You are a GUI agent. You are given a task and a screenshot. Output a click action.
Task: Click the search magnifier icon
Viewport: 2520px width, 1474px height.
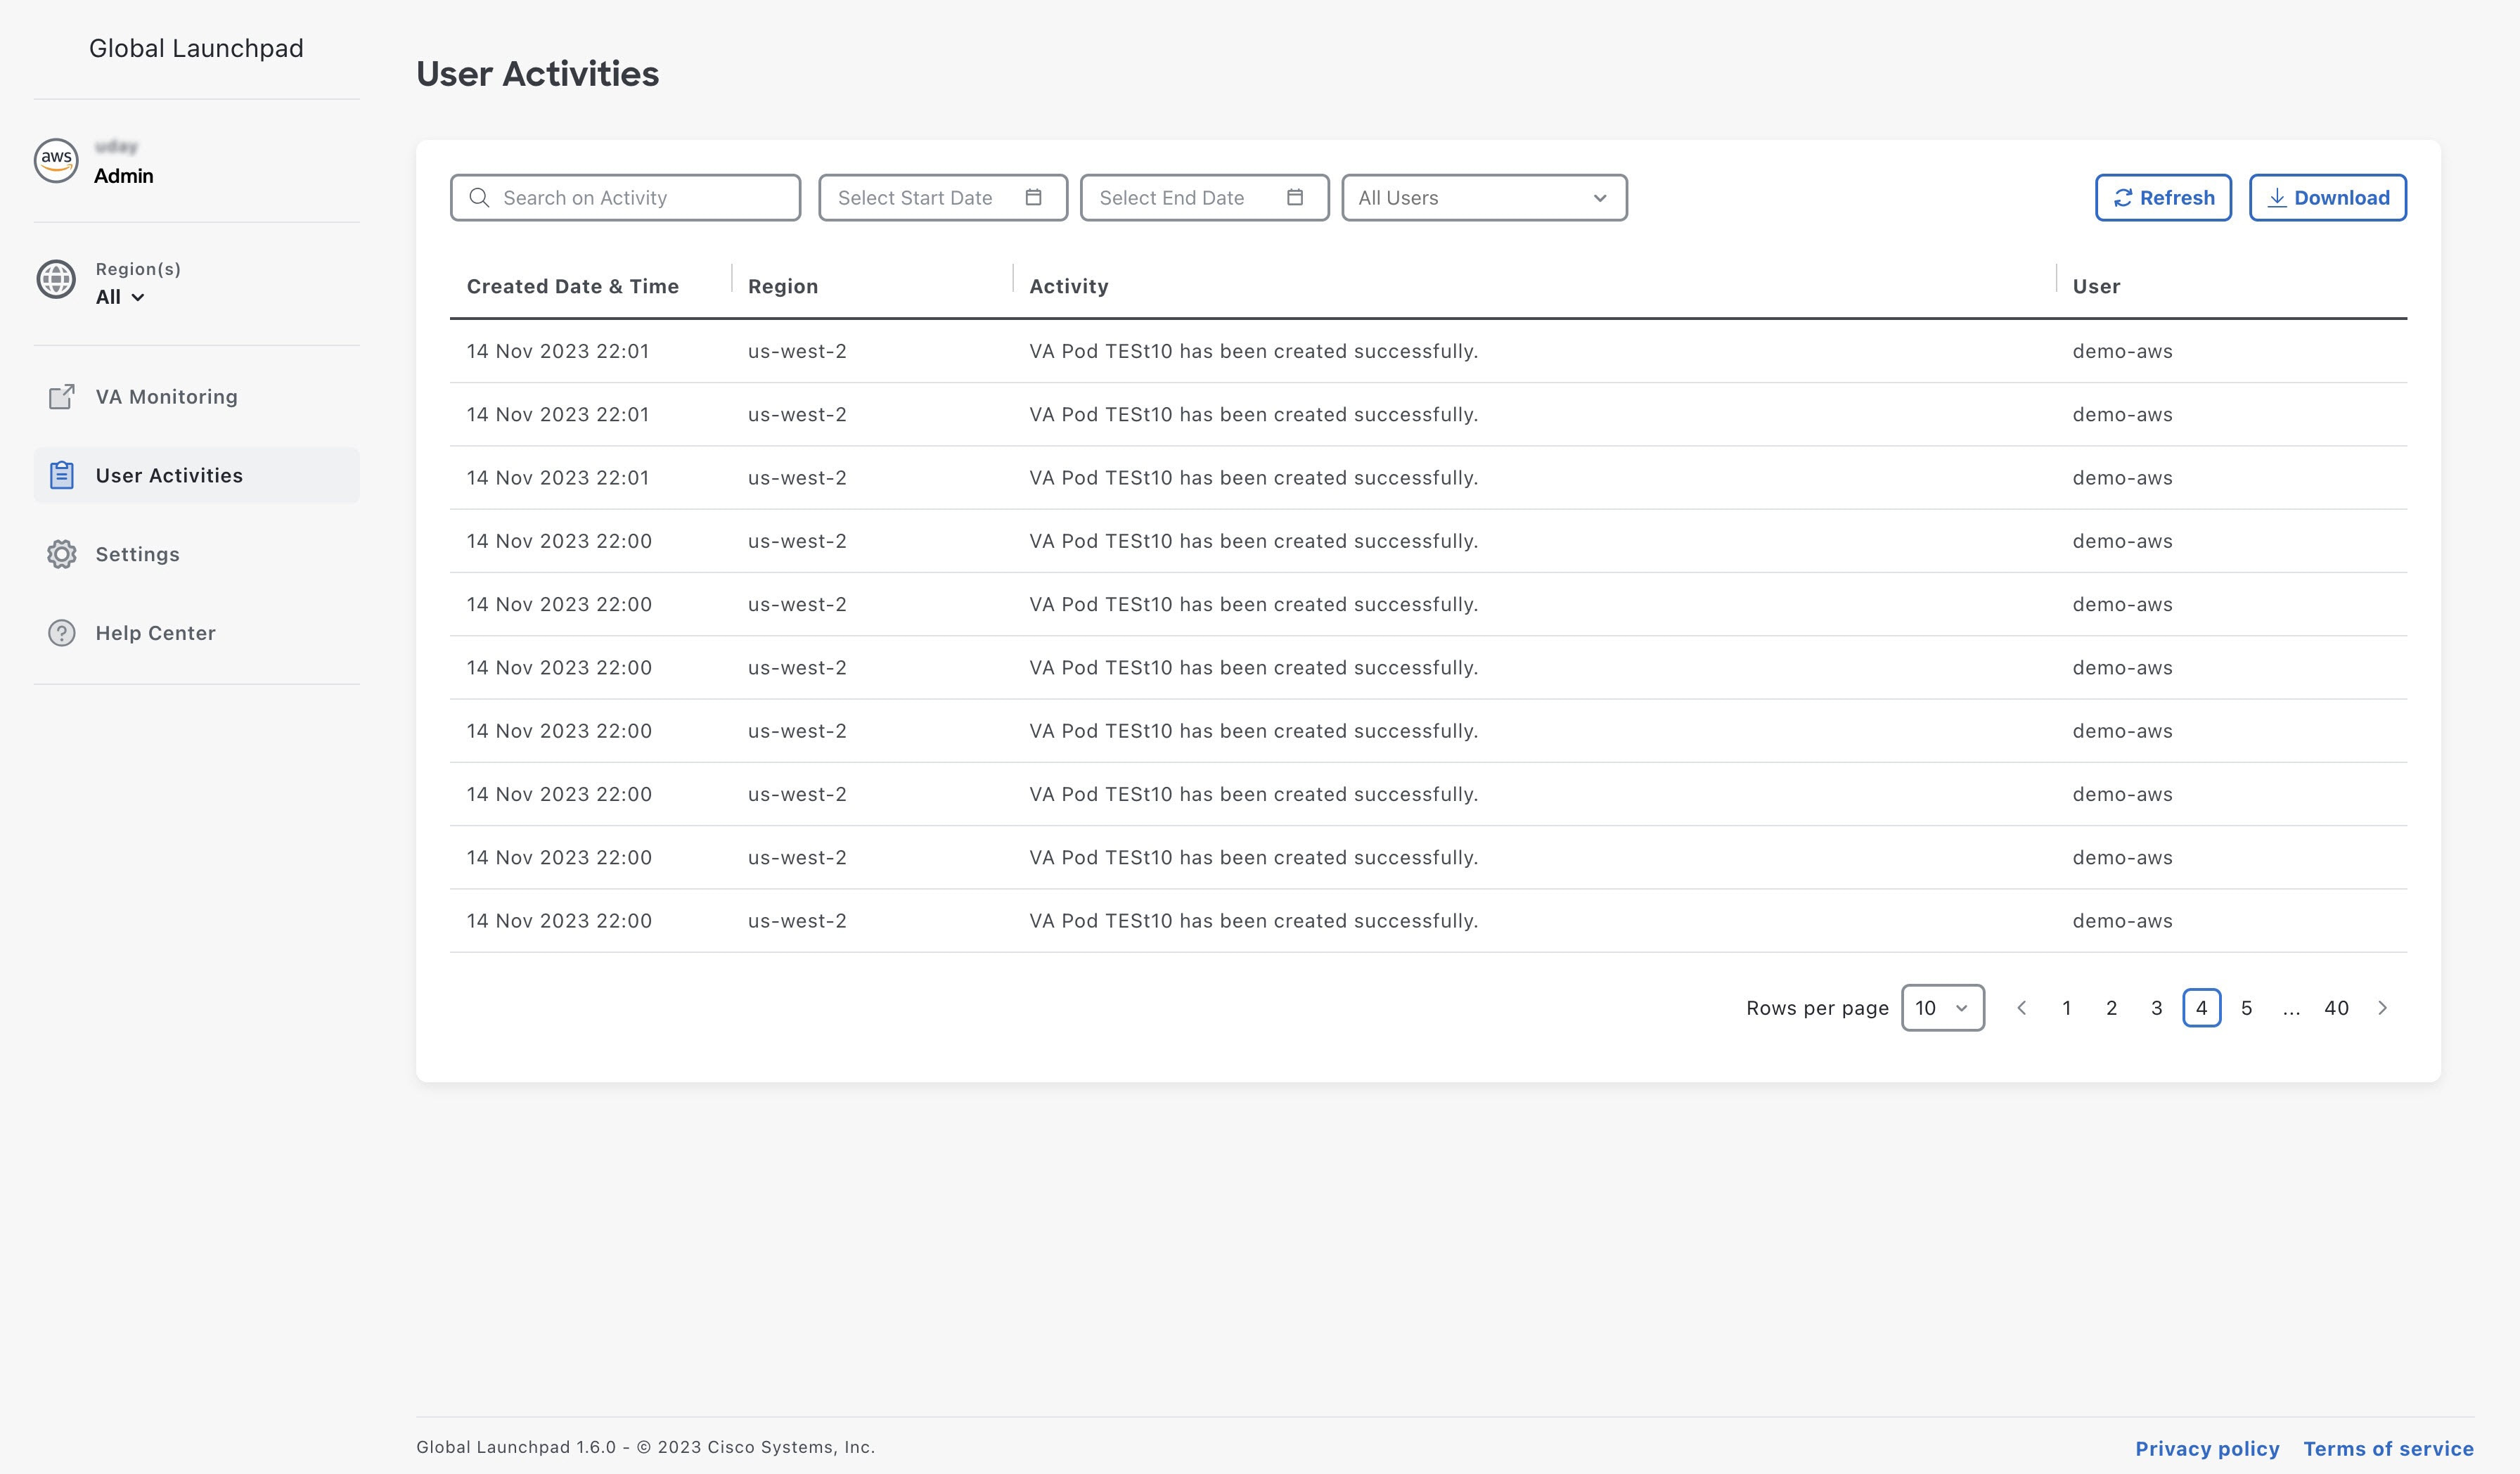pyautogui.click(x=479, y=197)
